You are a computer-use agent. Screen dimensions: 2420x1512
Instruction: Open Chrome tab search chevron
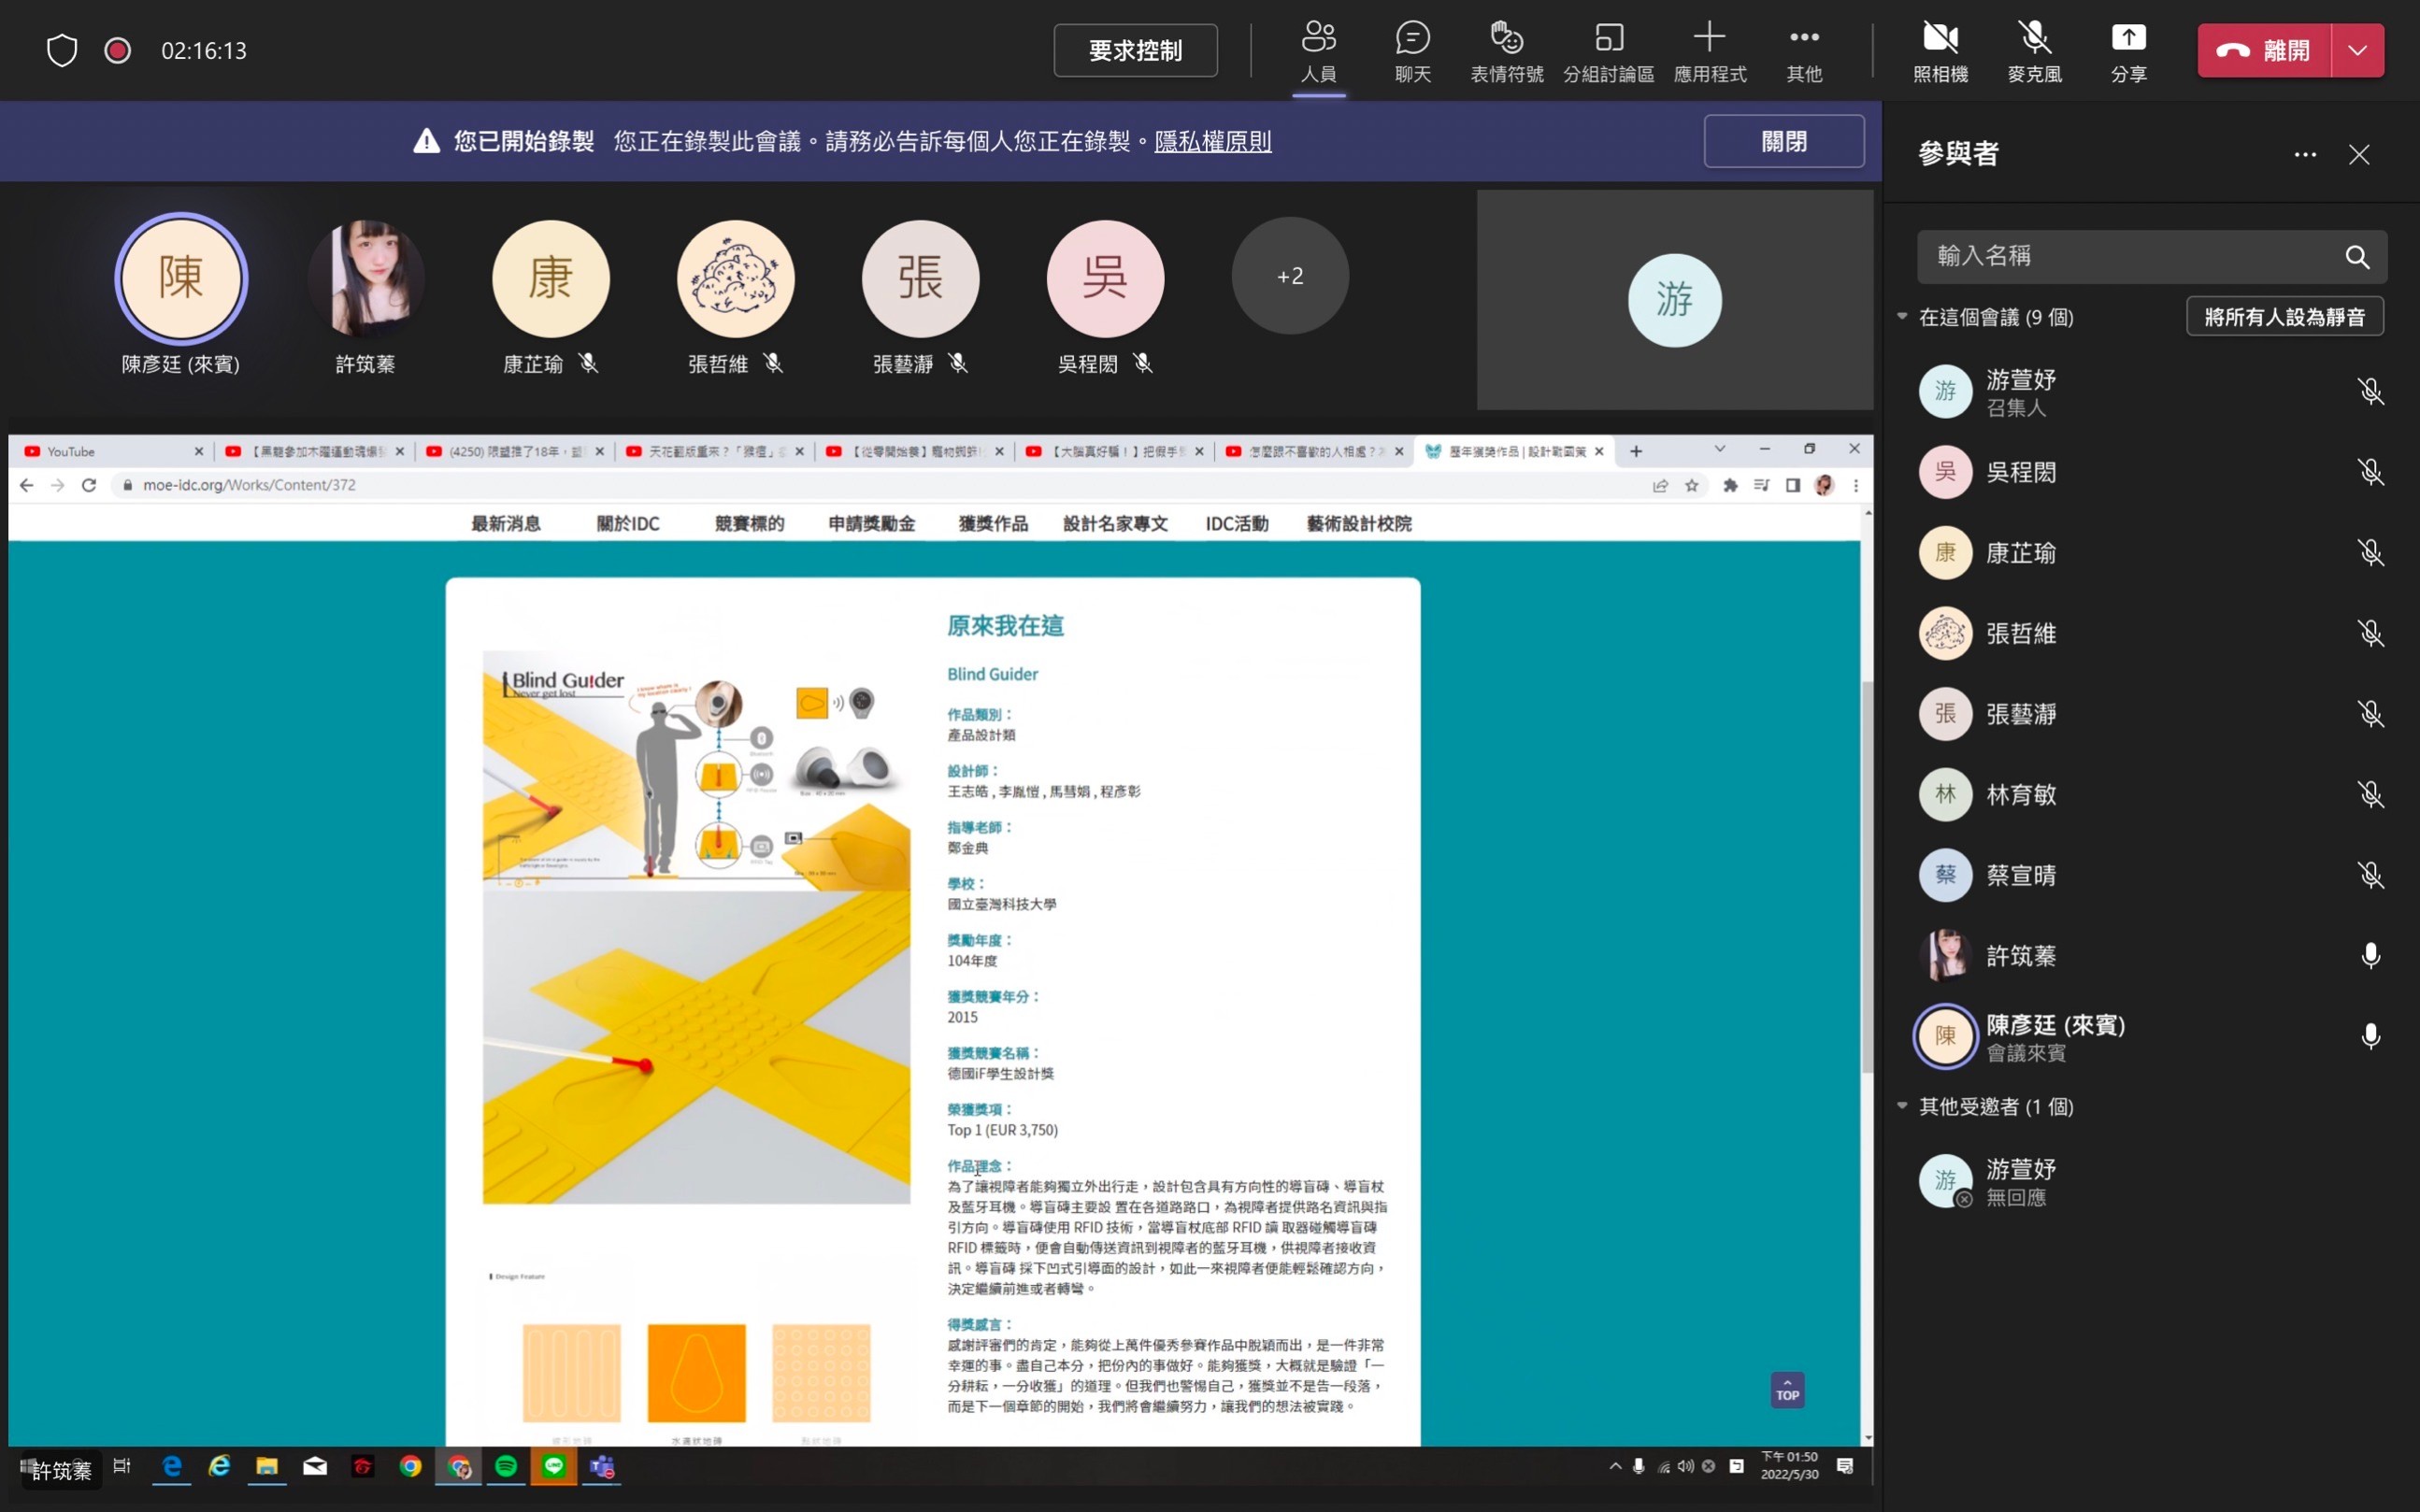(x=1720, y=449)
